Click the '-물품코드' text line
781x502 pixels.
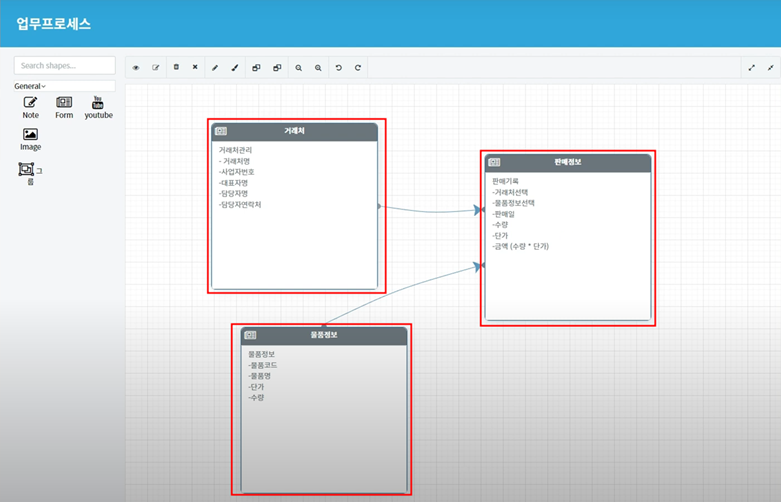pos(263,365)
